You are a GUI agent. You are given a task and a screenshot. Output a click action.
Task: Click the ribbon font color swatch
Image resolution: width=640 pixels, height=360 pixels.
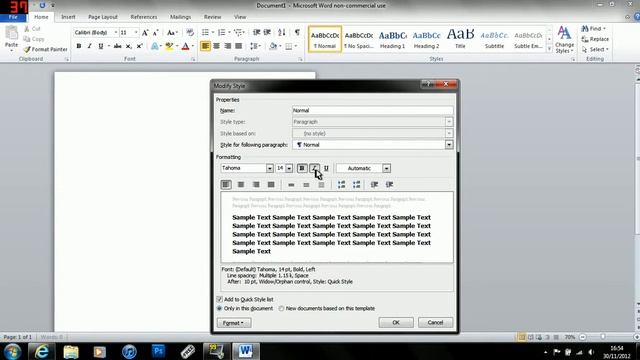click(185, 47)
